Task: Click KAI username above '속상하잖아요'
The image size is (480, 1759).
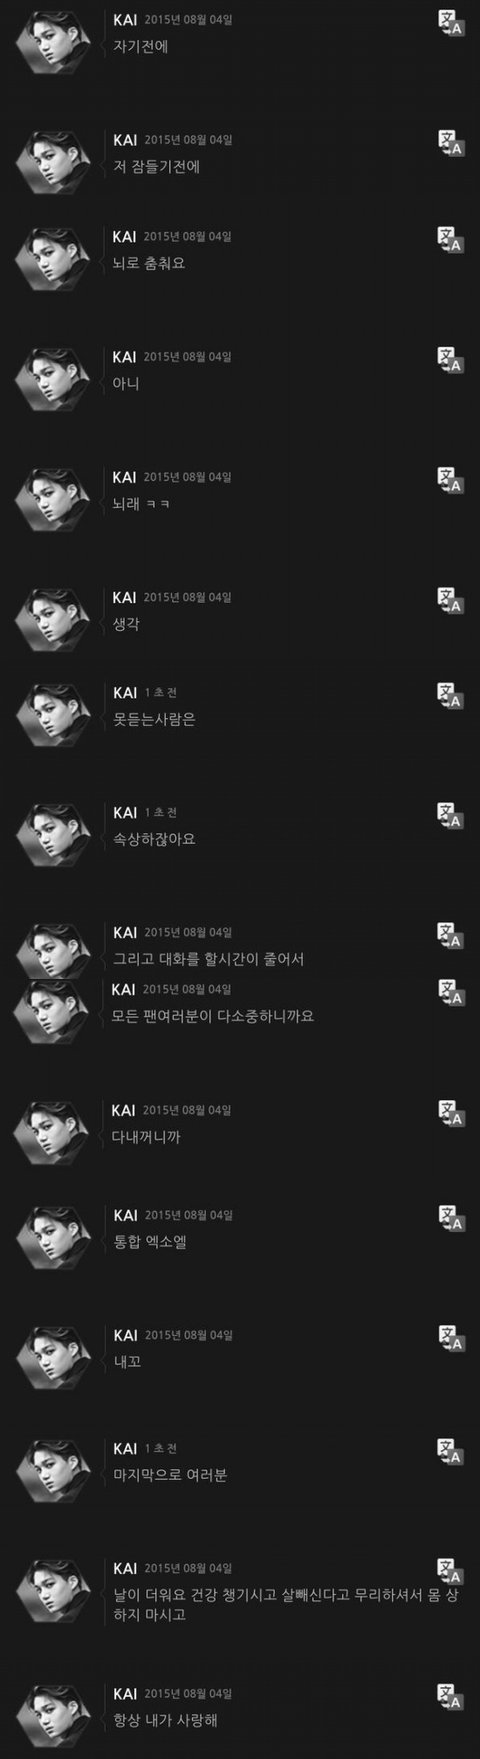Action: (125, 812)
